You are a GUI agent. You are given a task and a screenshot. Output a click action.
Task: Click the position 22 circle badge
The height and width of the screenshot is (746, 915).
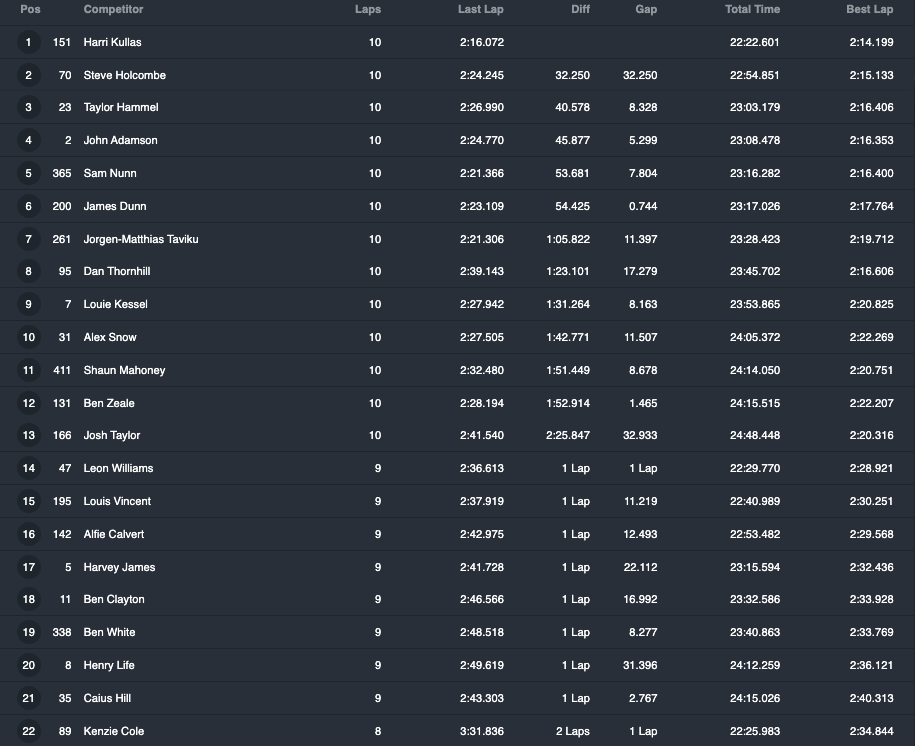[29, 731]
